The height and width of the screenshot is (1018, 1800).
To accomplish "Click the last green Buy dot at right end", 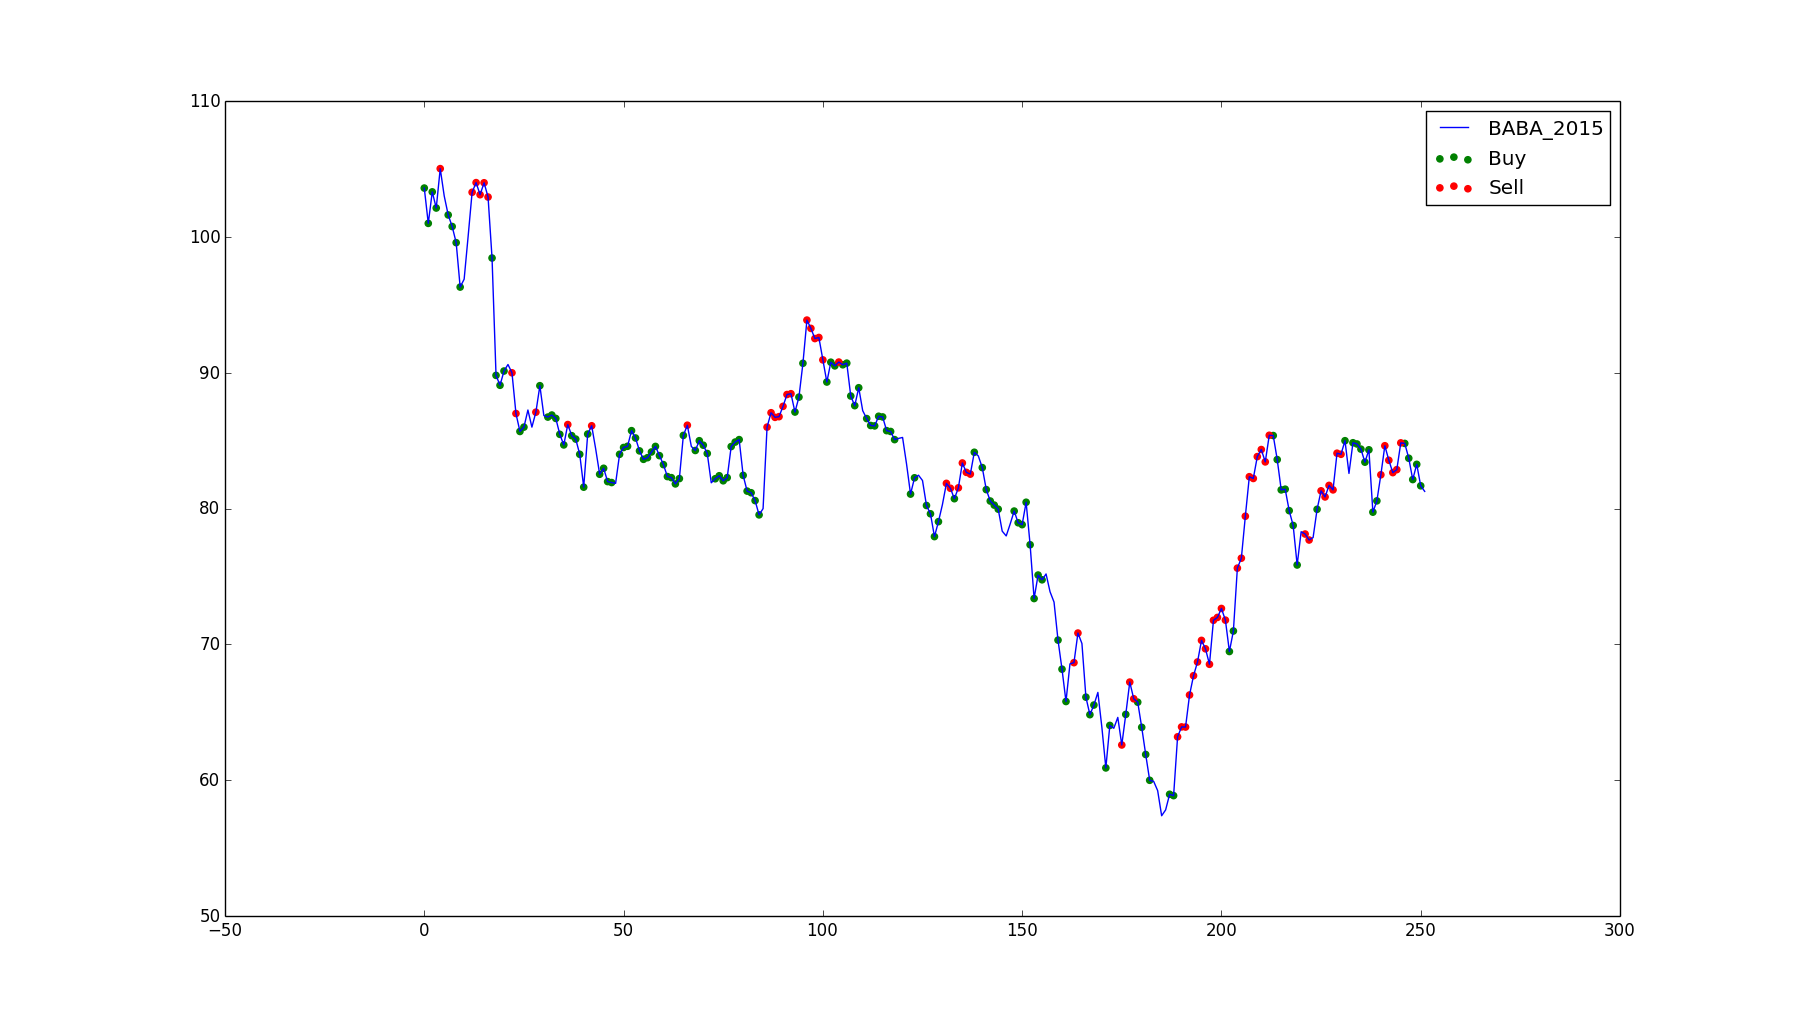I will point(1420,486).
